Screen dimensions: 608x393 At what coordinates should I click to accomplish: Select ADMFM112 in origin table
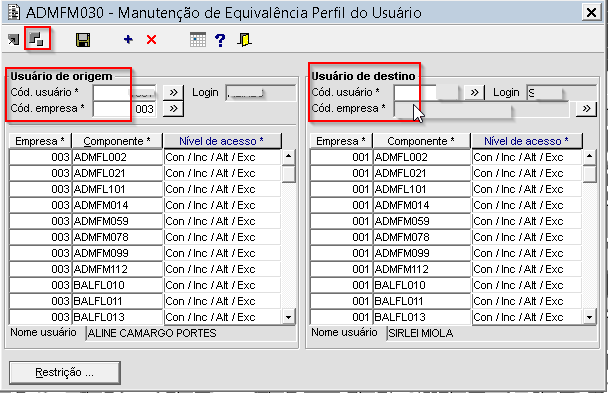117,269
